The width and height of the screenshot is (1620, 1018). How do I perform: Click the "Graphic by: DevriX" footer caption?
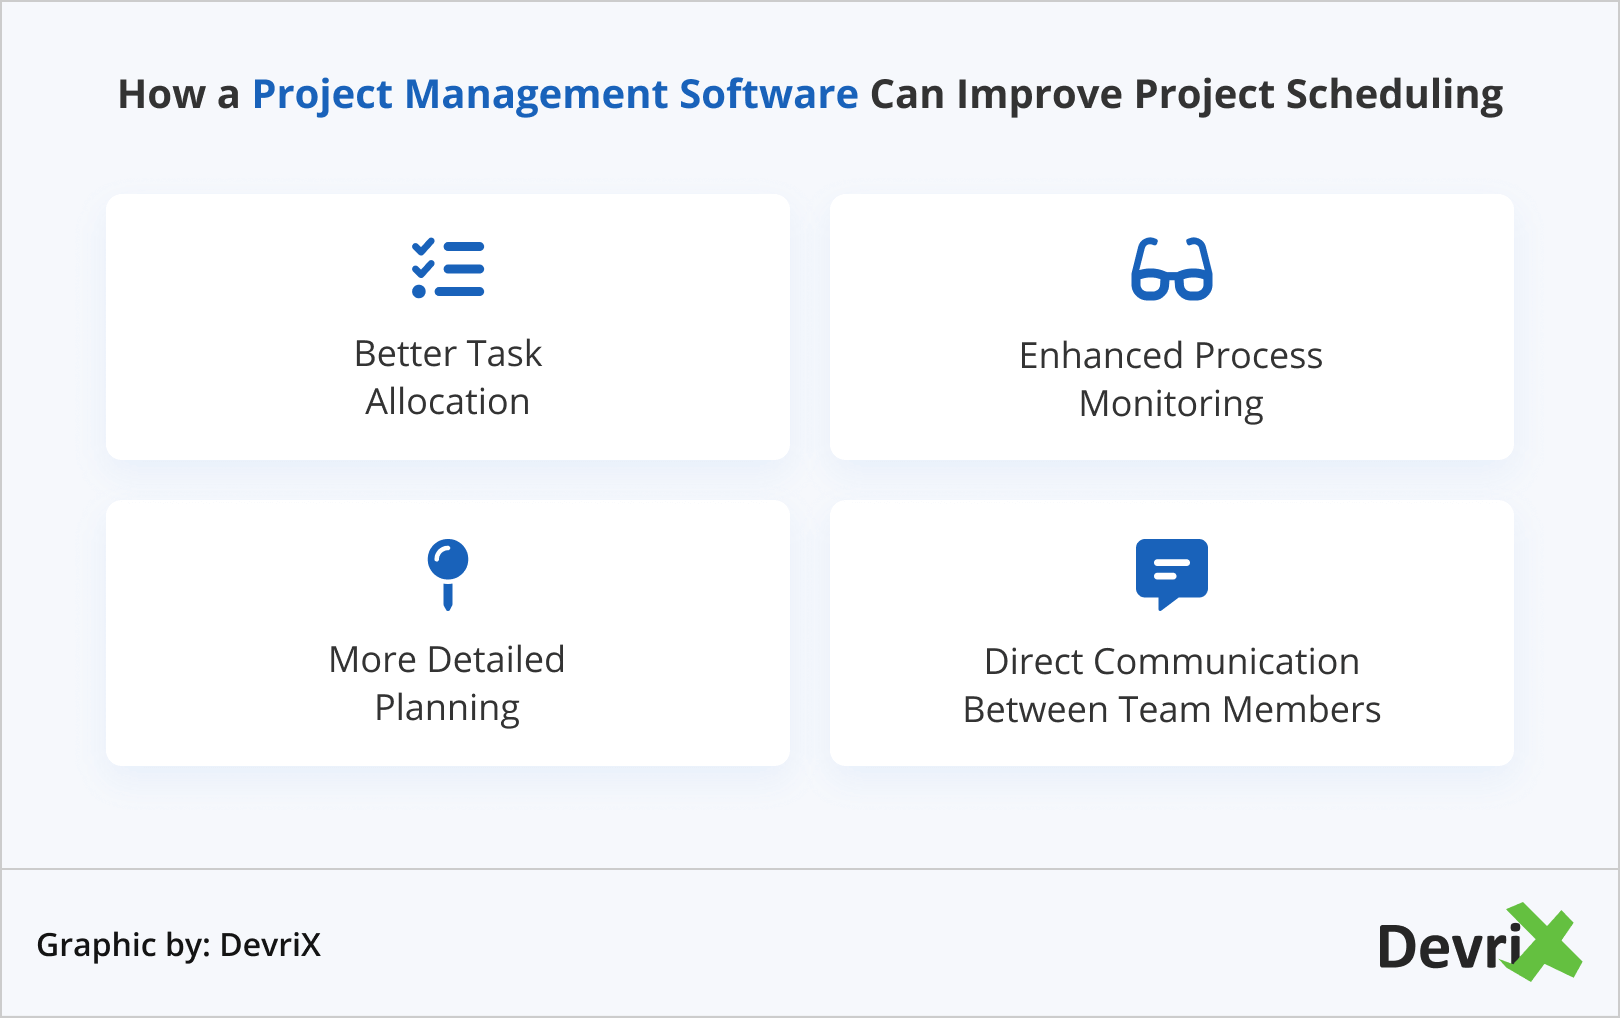(179, 945)
